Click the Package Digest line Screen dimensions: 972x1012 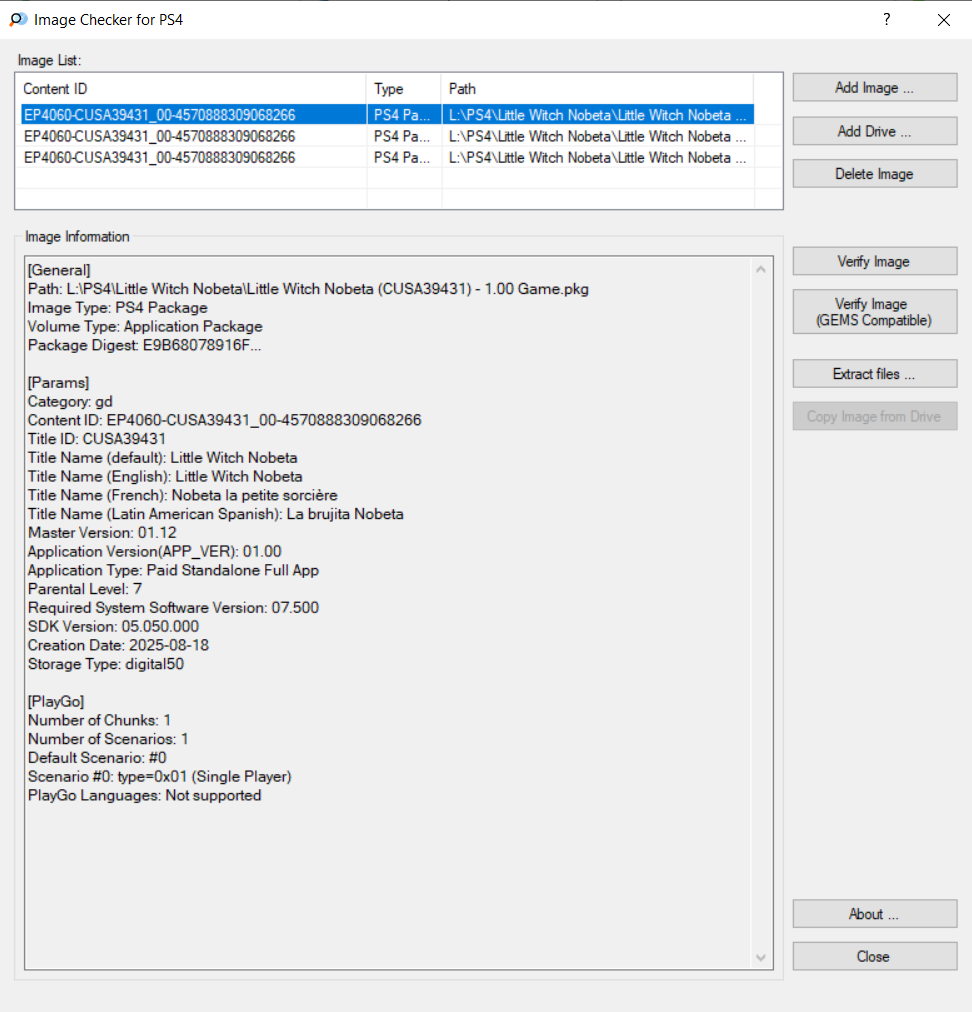click(145, 345)
